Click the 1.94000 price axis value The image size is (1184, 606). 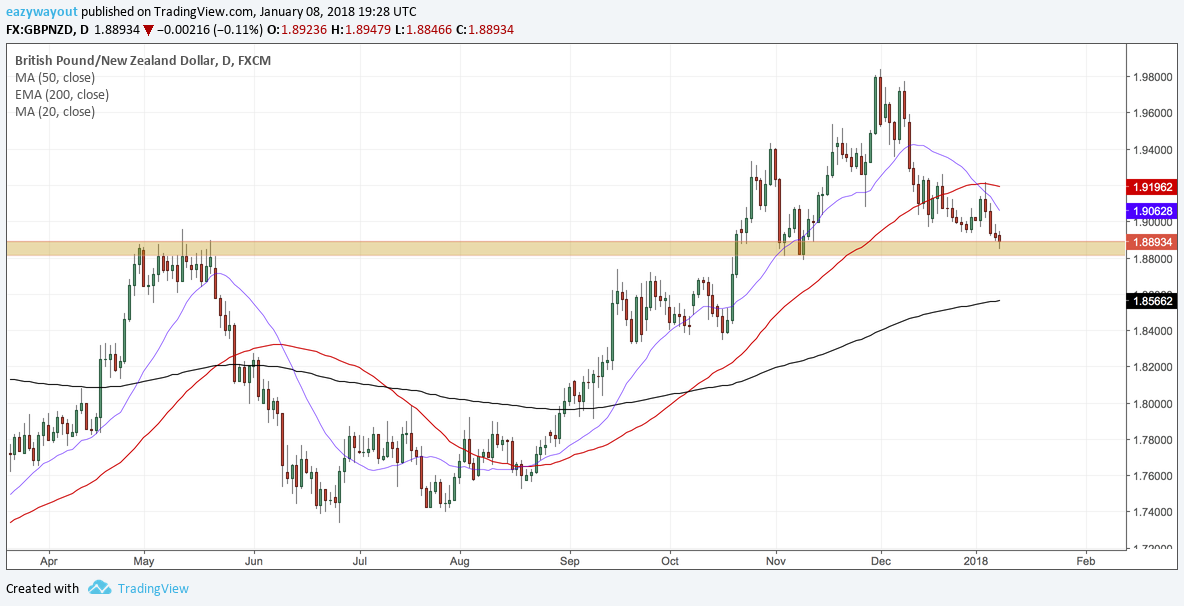pos(1152,150)
